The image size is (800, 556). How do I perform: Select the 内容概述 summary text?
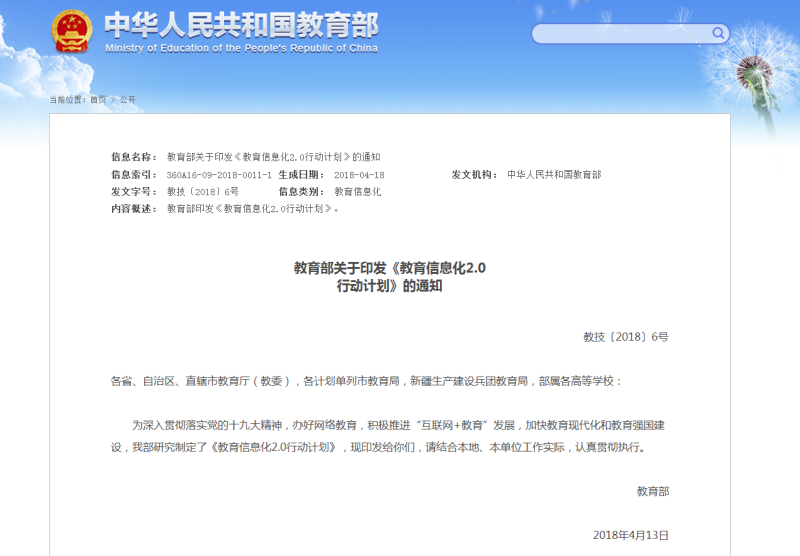pyautogui.click(x=253, y=209)
